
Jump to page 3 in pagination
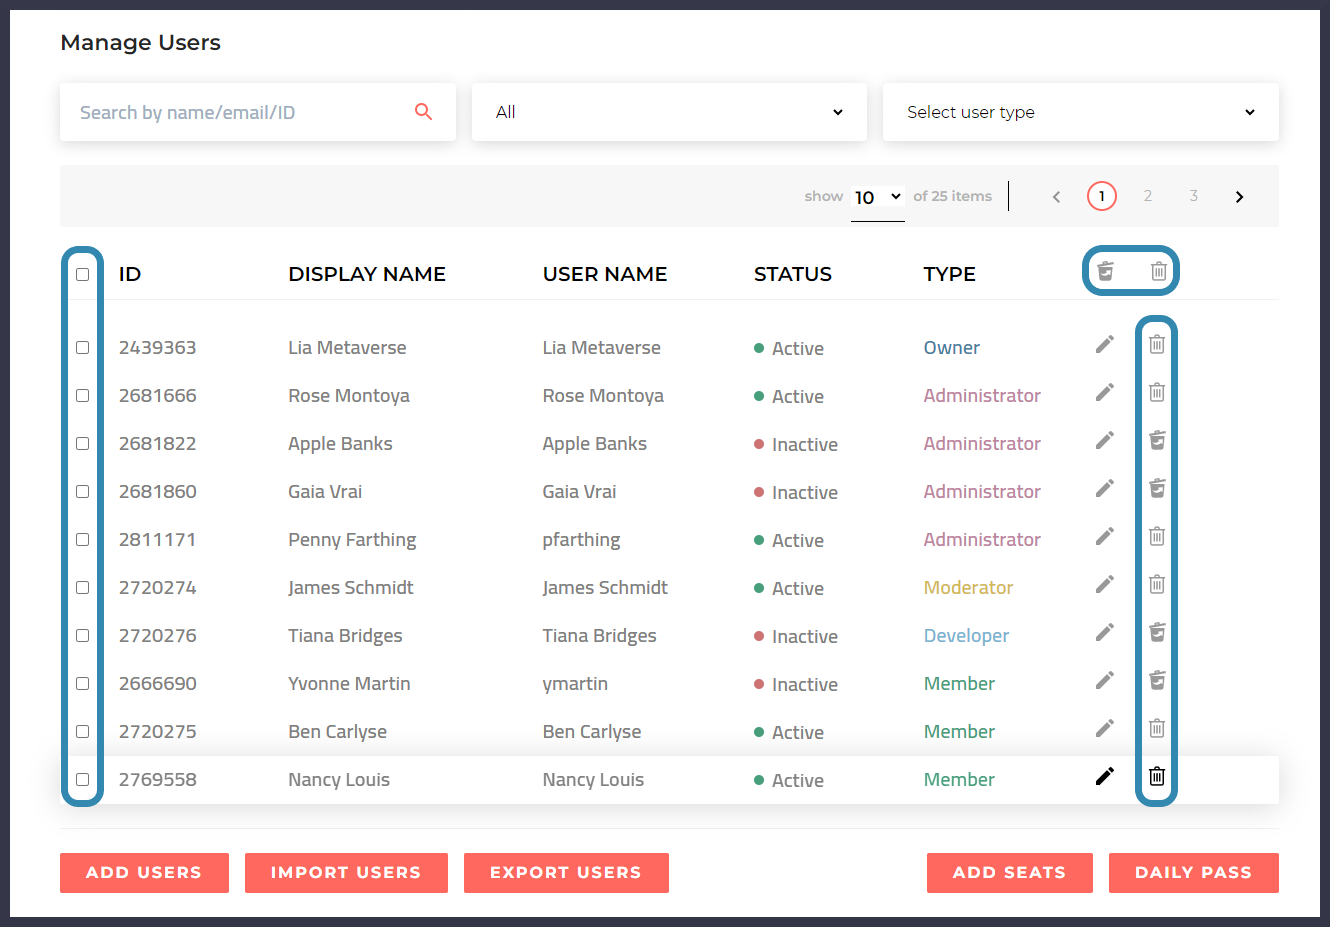coord(1193,196)
